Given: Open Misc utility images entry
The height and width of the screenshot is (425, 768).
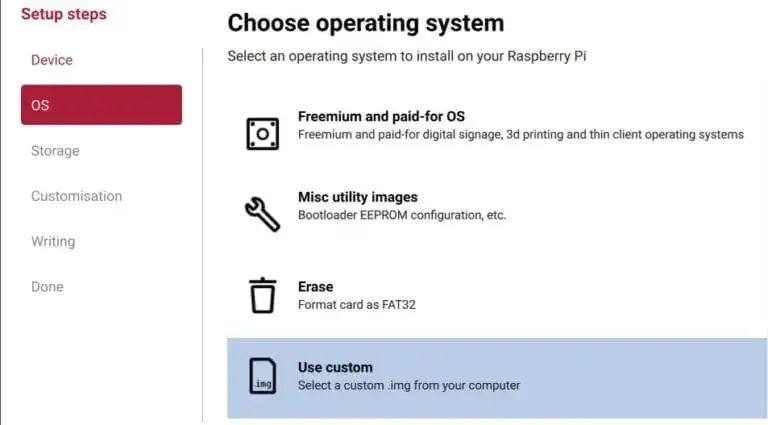Looking at the screenshot, I should pyautogui.click(x=357, y=197).
